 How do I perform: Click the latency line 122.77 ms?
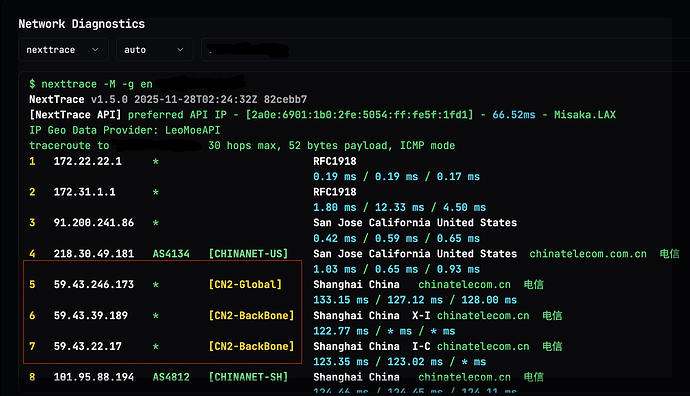(384, 331)
